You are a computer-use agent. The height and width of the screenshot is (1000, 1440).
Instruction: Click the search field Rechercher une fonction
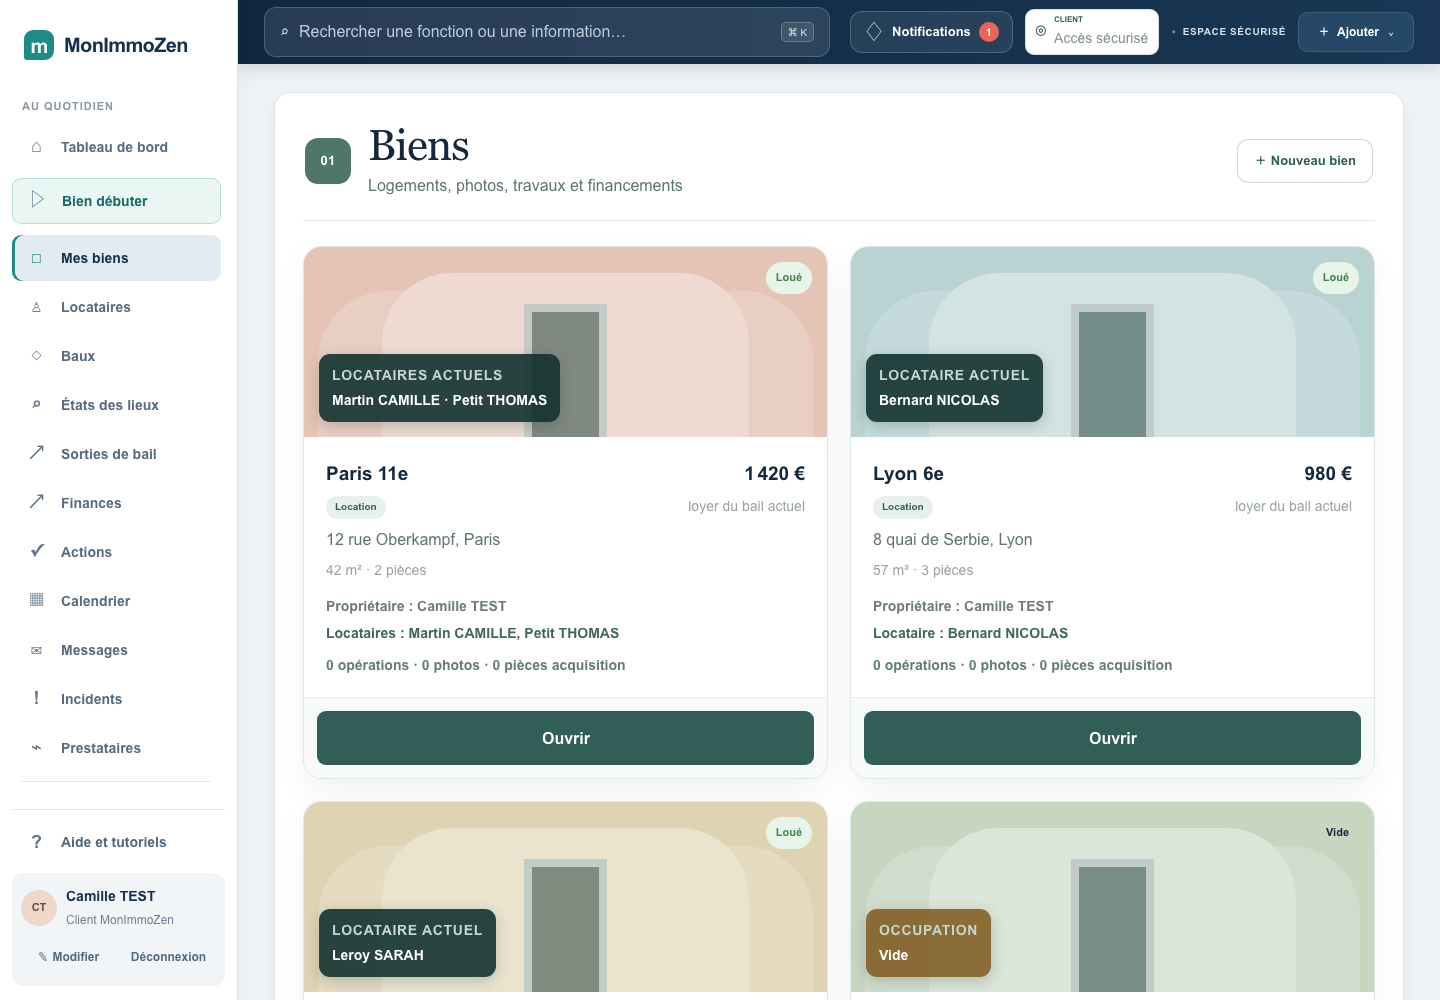[547, 32]
